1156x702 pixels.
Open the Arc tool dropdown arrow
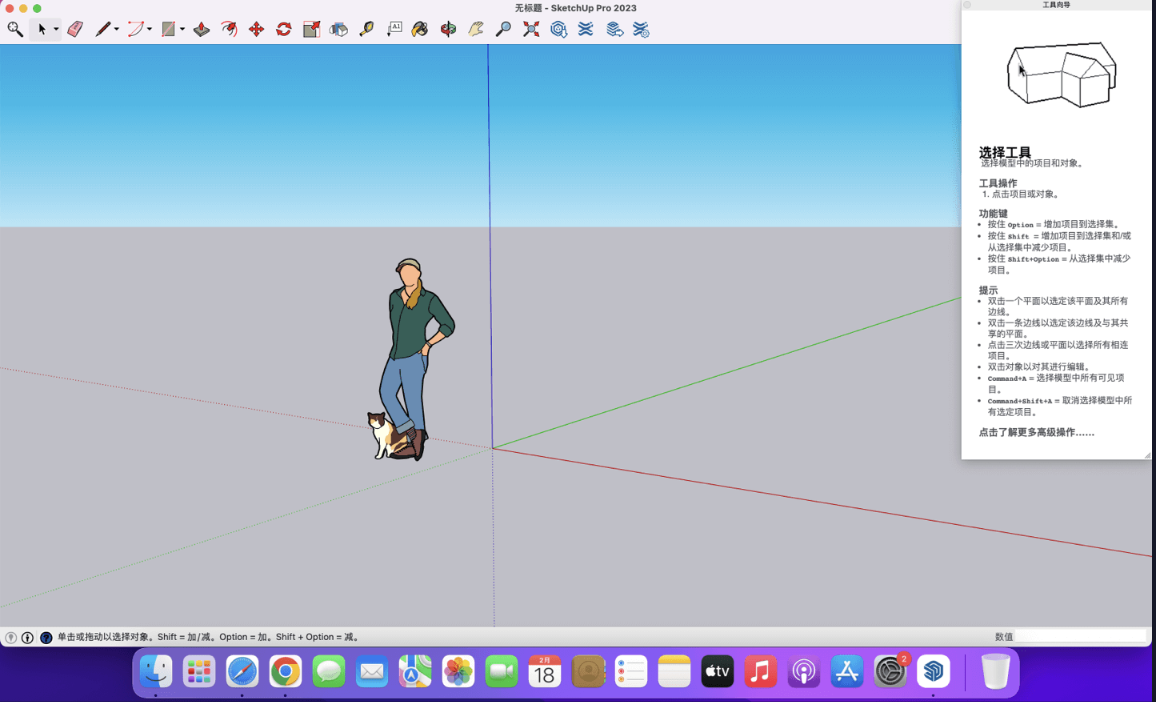tap(150, 30)
